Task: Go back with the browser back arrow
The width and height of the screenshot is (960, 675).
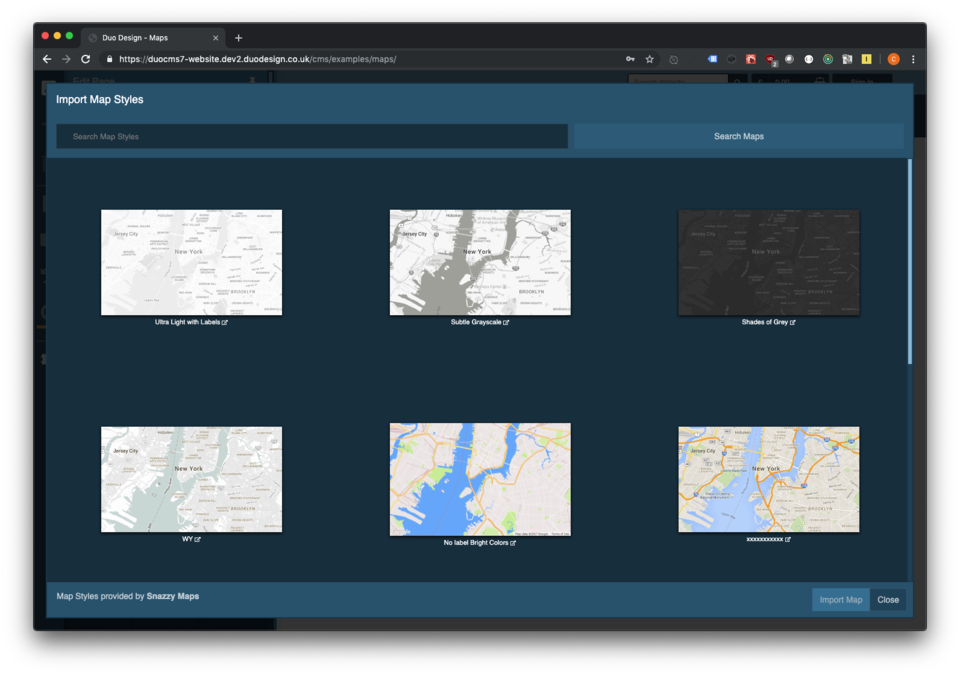Action: (47, 59)
